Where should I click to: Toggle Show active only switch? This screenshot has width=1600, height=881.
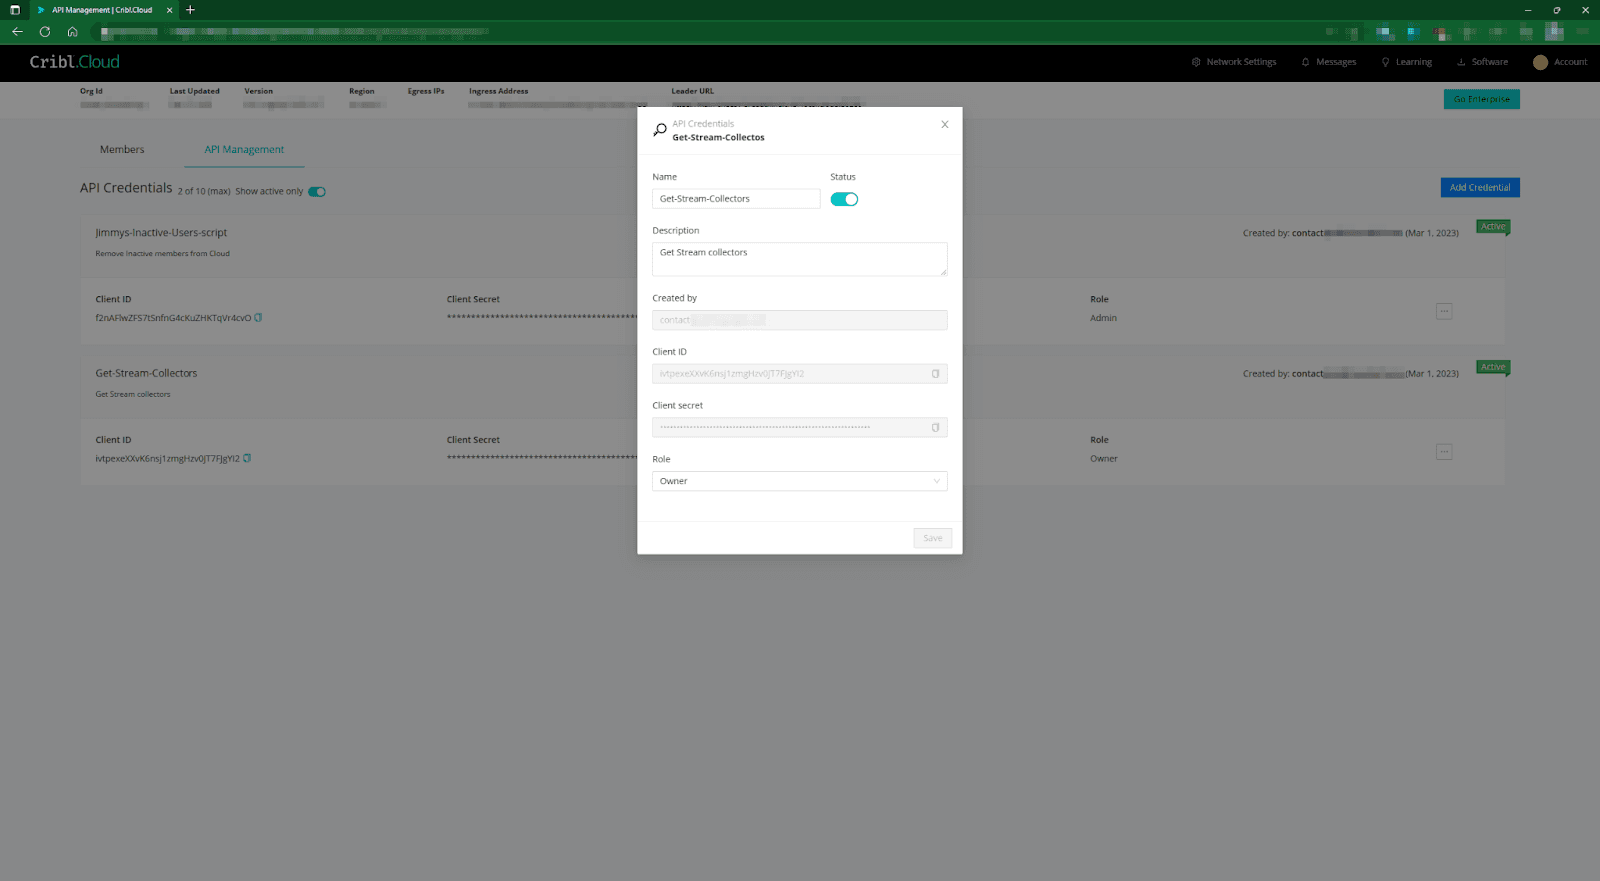coord(317,192)
